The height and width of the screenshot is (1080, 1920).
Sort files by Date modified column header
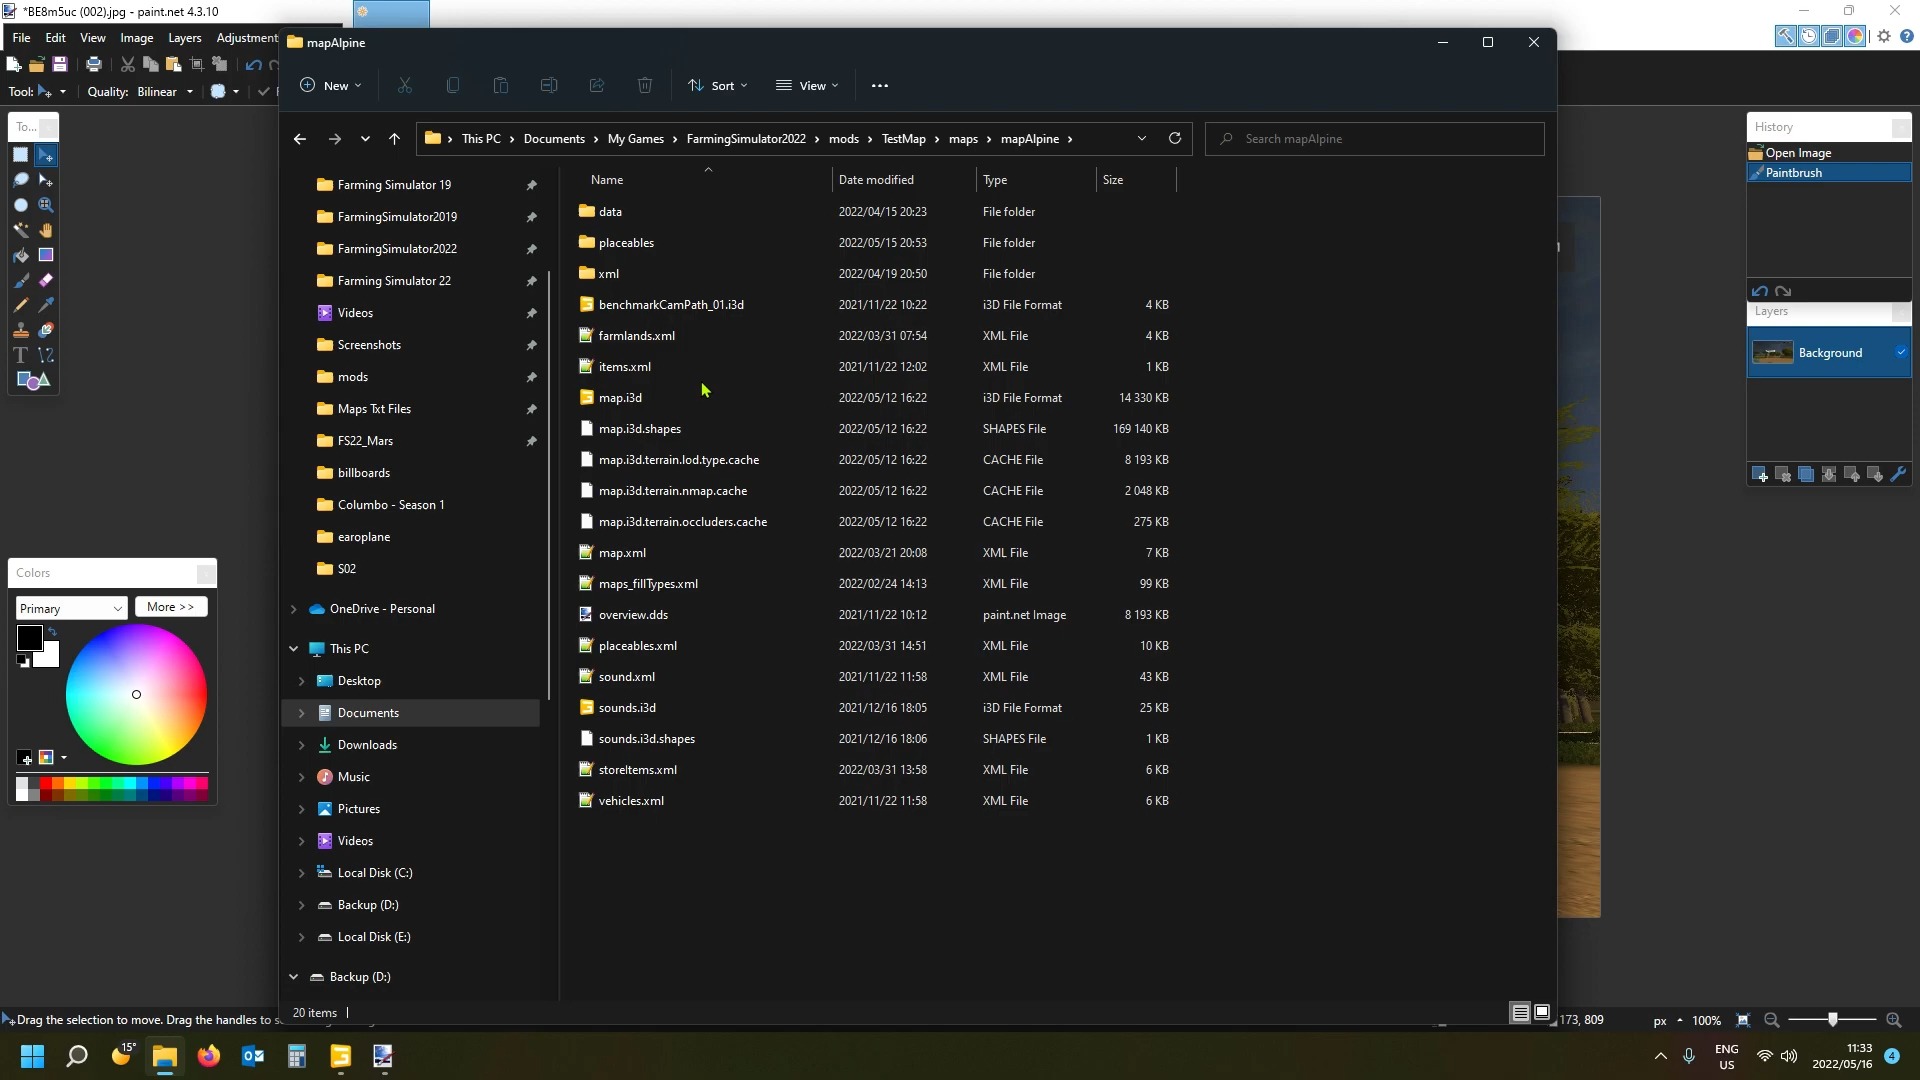876,180
